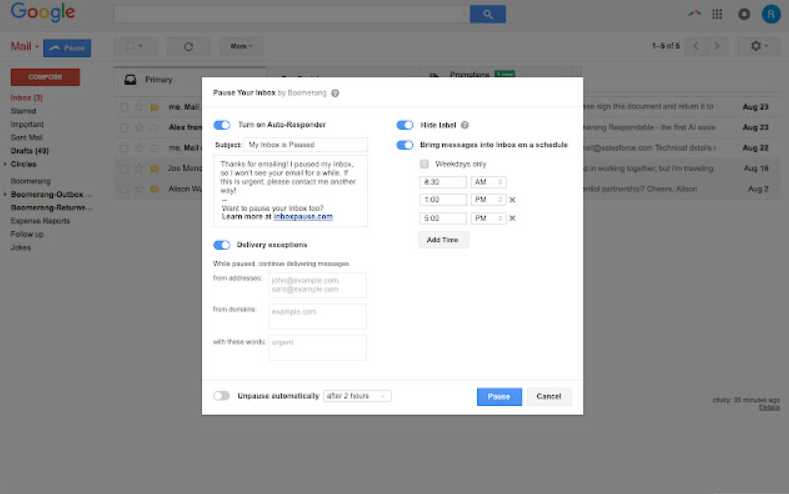This screenshot has height=494, width=789.
Task: Click the Google search box
Action: [x=292, y=14]
